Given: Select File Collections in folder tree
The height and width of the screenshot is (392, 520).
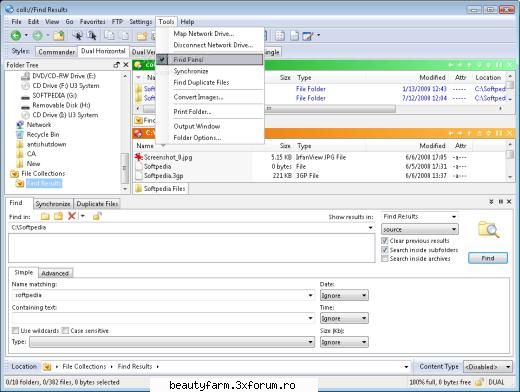Looking at the screenshot, I should [43, 173].
